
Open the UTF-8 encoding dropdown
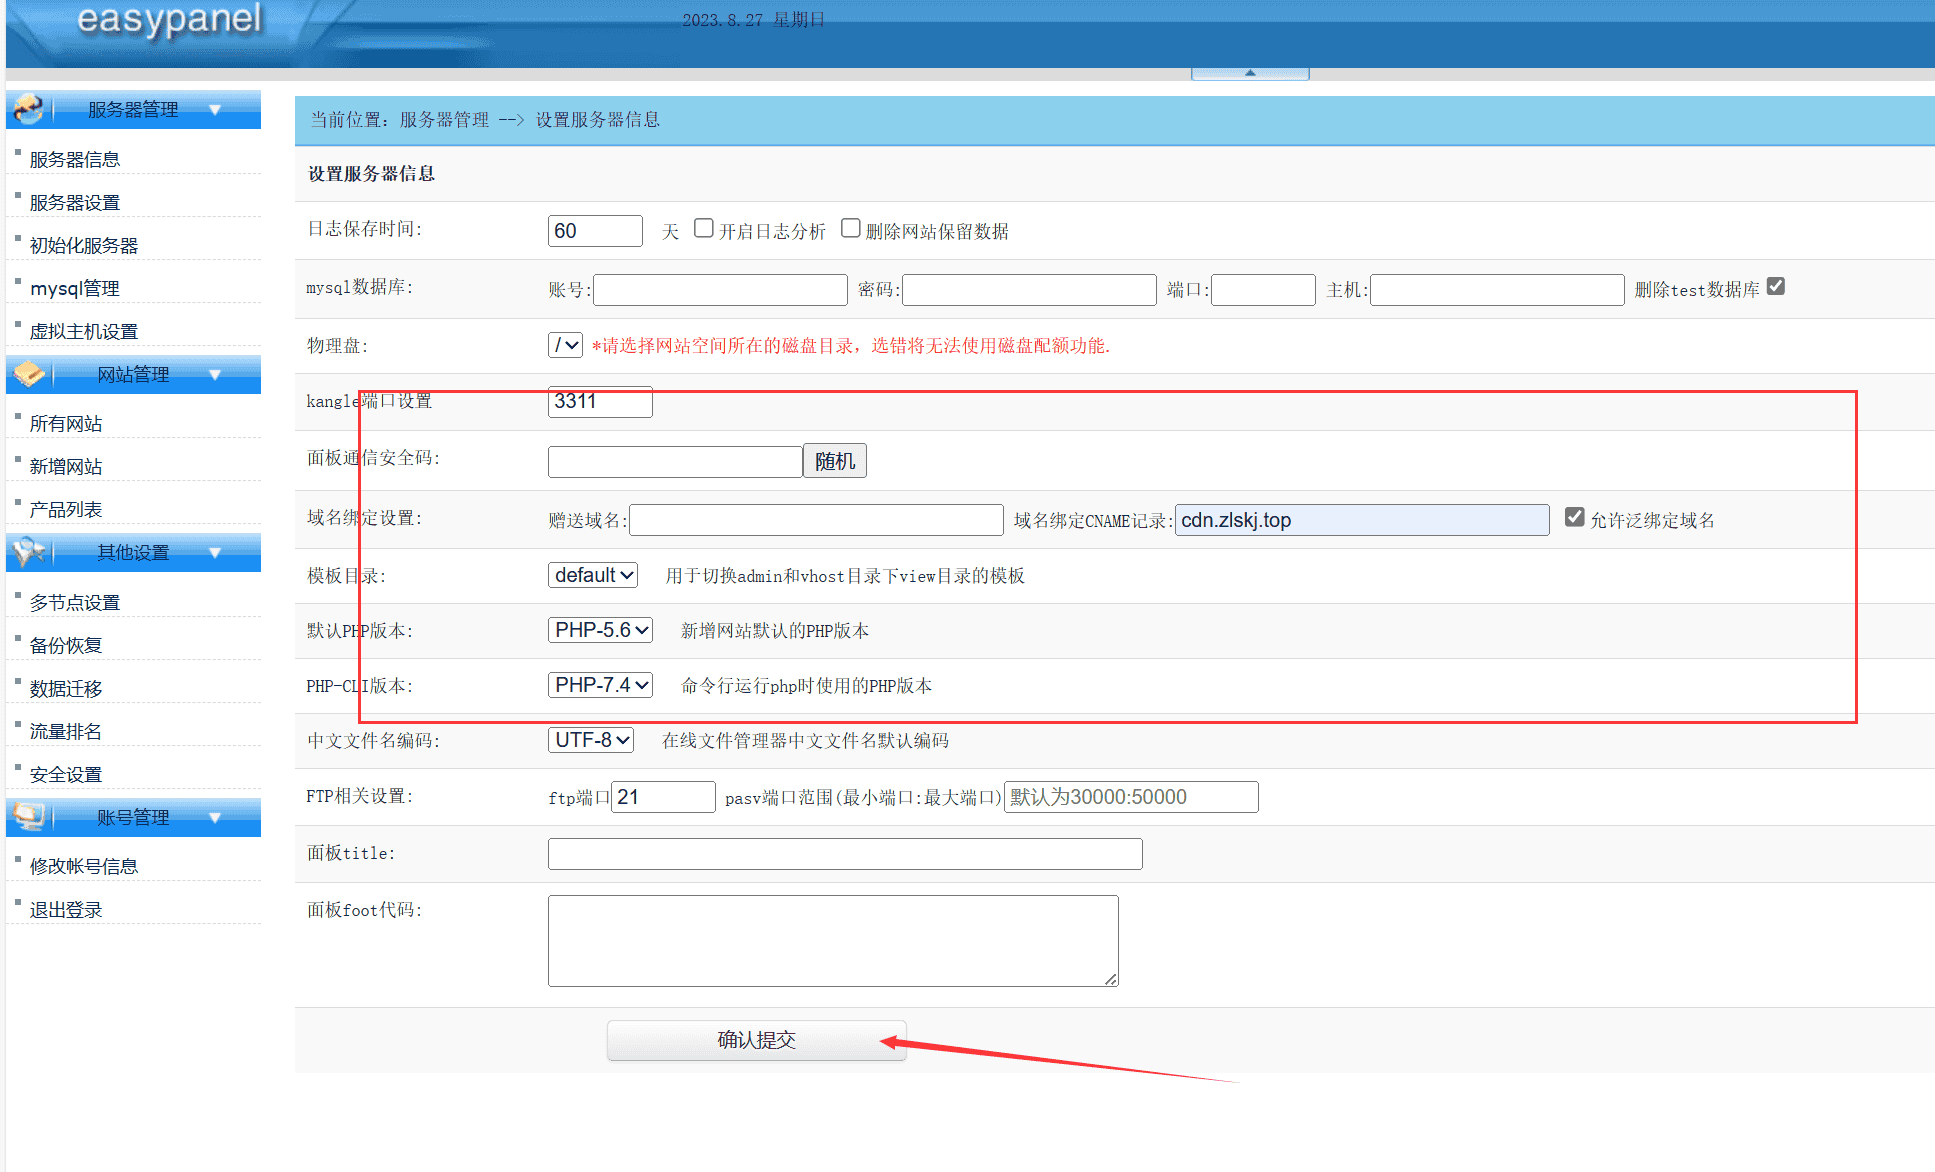590,740
